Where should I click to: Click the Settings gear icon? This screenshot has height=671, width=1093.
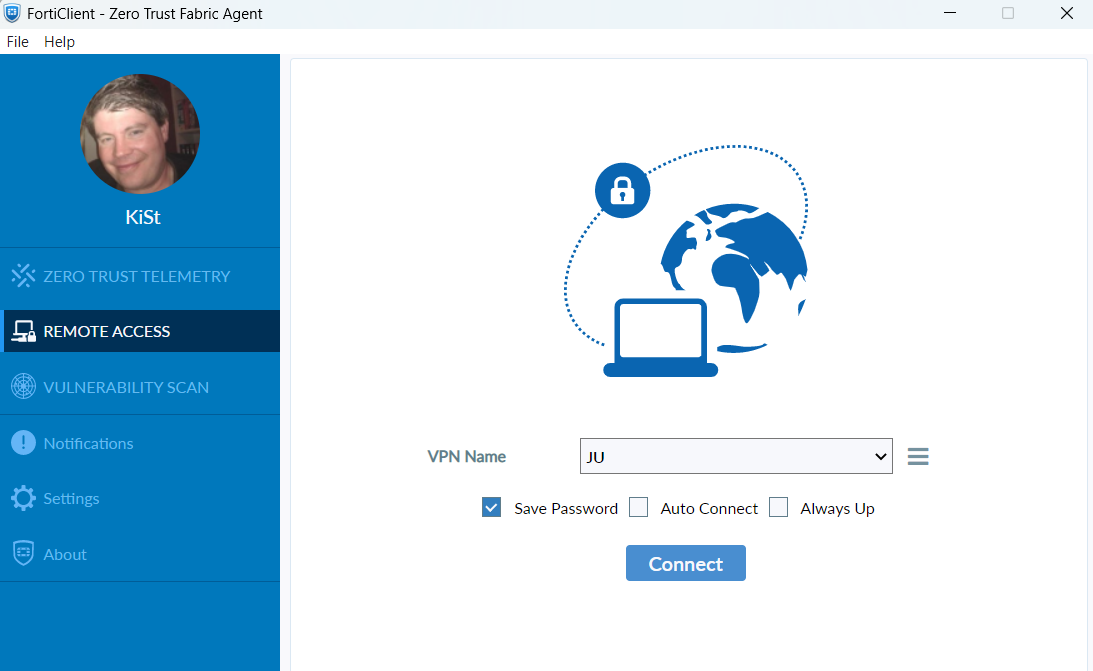23,498
